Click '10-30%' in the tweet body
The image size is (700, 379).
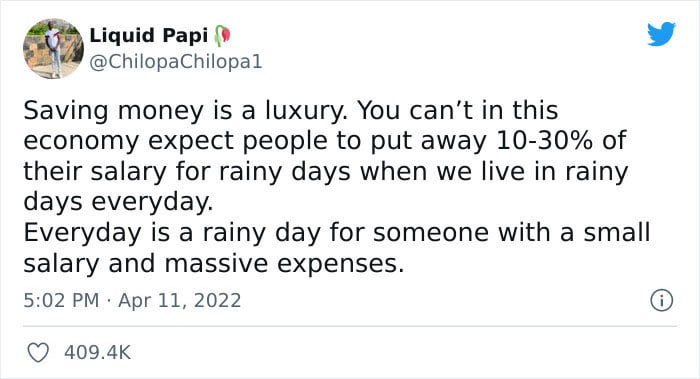[545, 141]
